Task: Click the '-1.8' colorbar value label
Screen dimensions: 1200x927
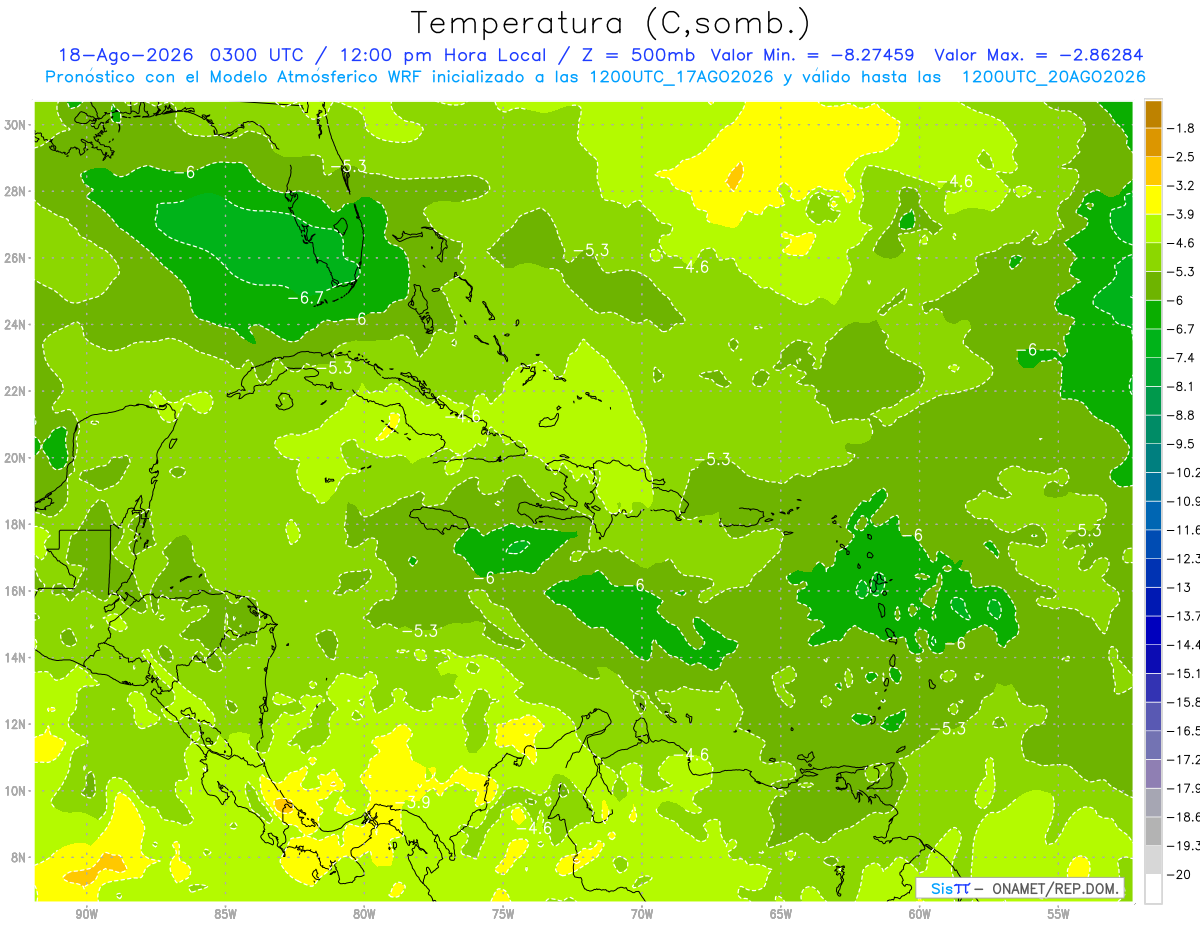Action: pos(1181,128)
